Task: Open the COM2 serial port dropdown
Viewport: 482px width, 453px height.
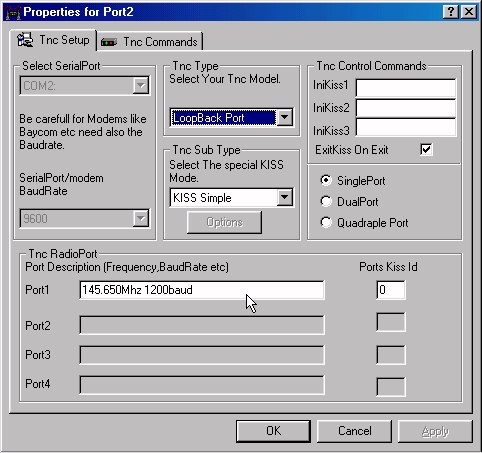Action: coord(141,86)
